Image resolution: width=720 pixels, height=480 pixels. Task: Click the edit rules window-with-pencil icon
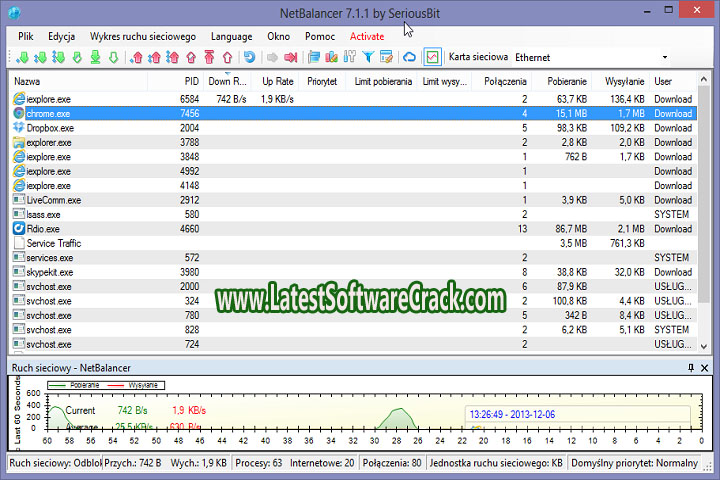(x=387, y=57)
